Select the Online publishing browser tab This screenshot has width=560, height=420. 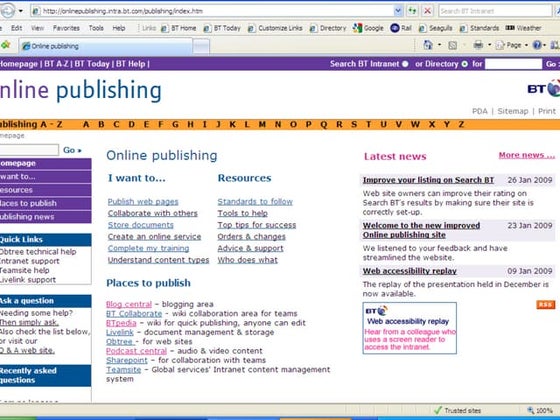click(105, 46)
